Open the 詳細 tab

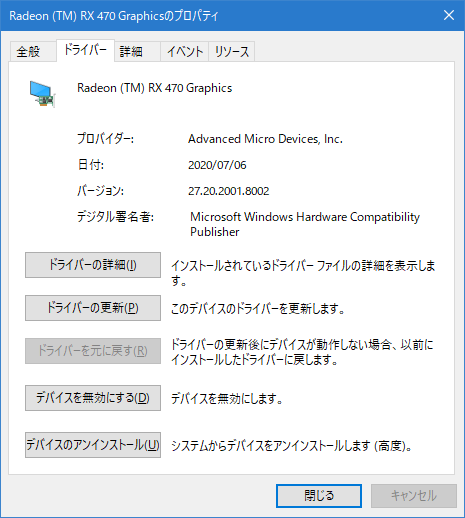click(137, 52)
